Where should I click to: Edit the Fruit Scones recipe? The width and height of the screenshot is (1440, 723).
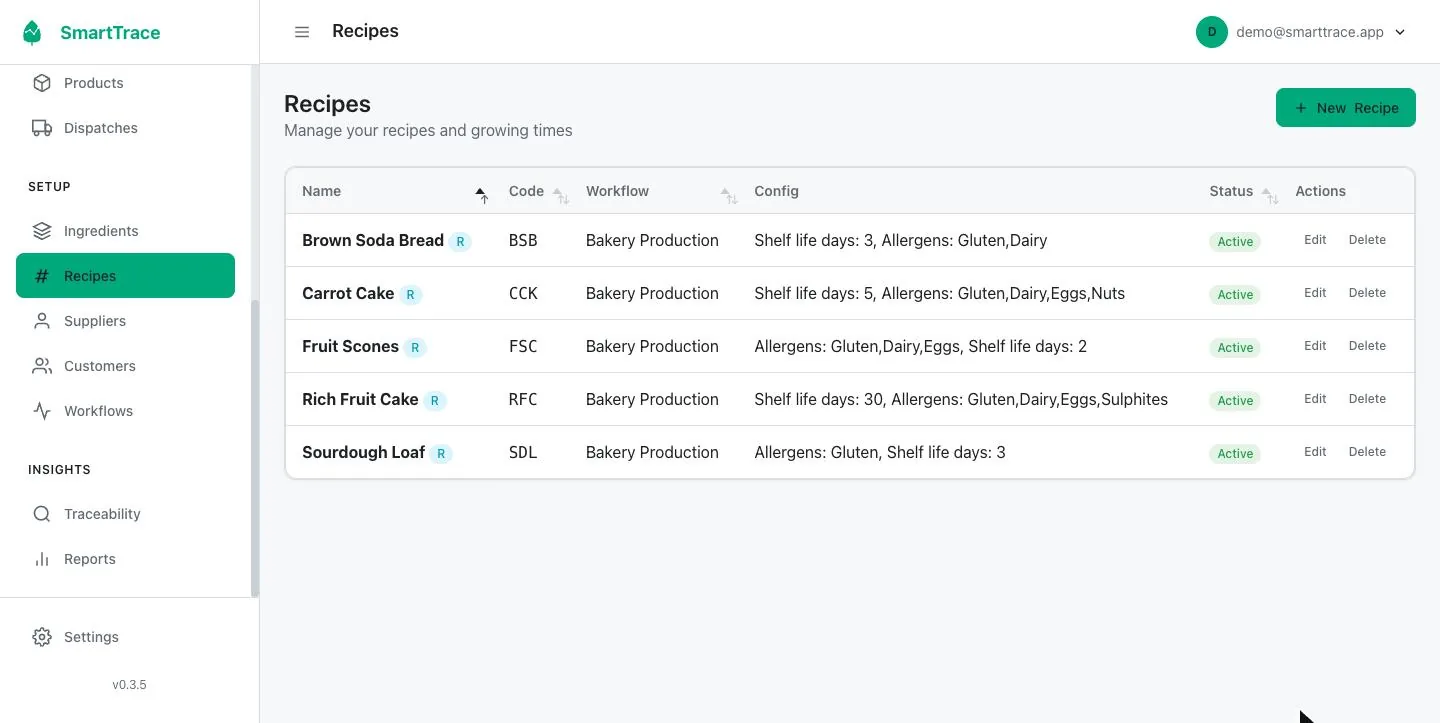[1315, 346]
